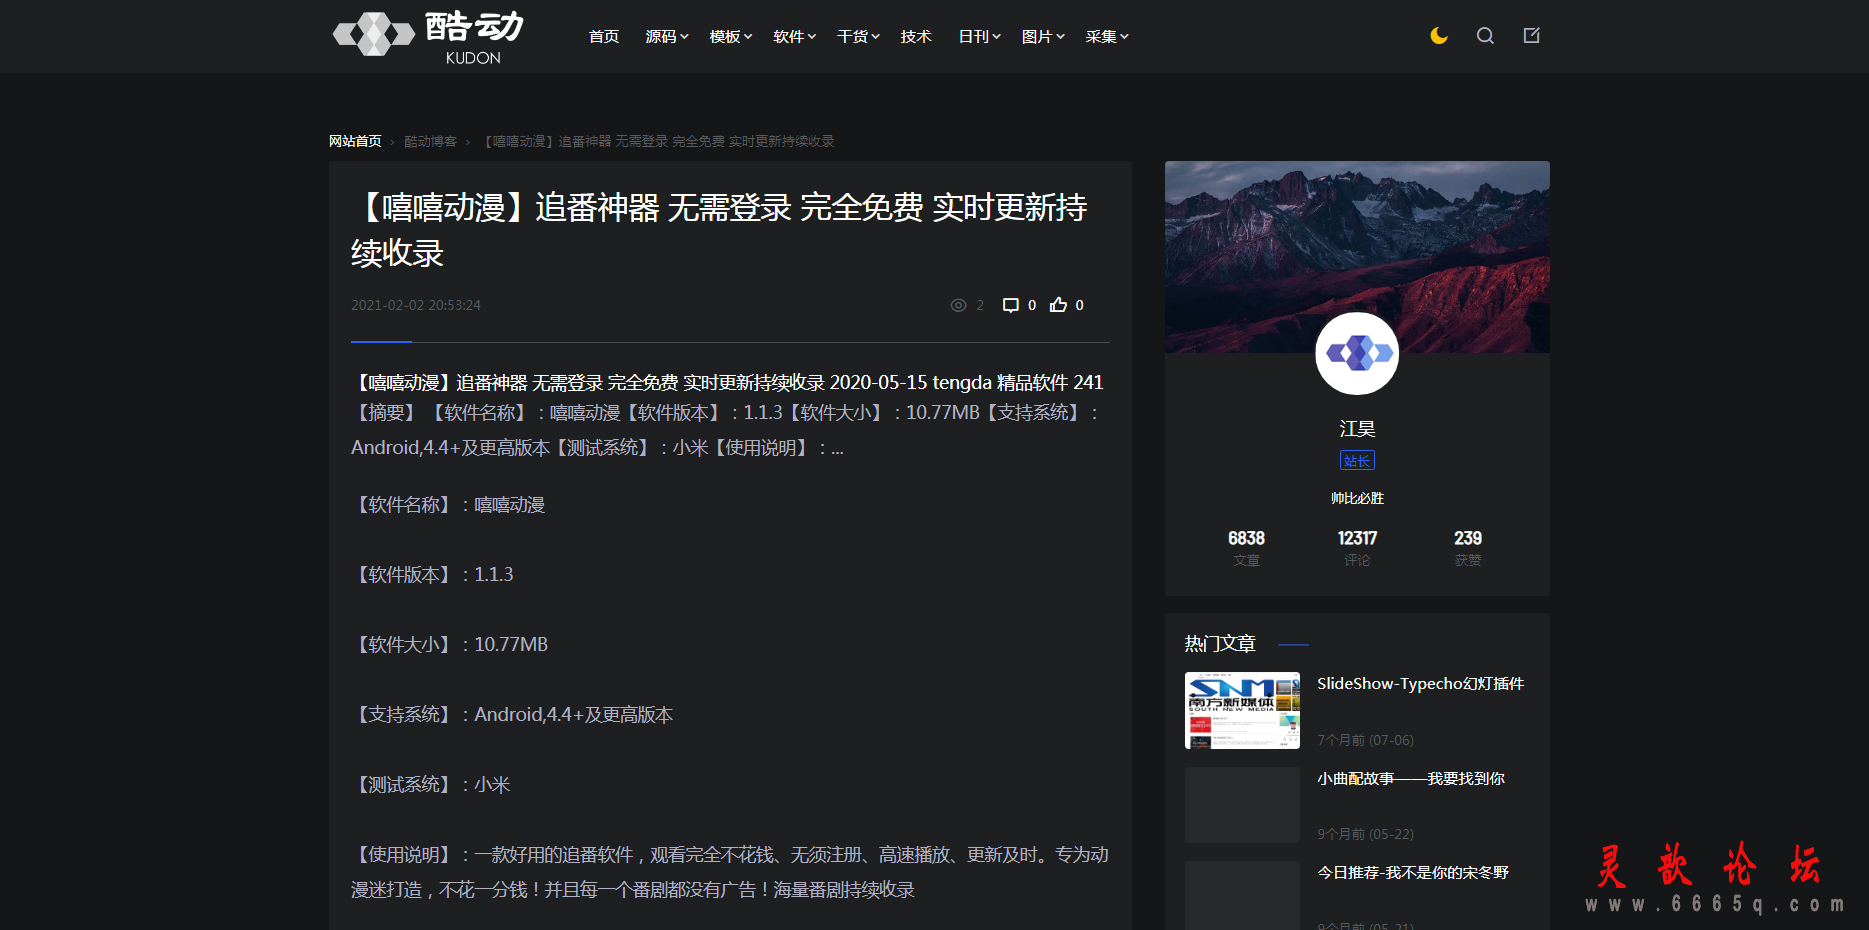Expand the 日刊 dropdown menu
This screenshot has height=930, width=1869.
pos(980,37)
